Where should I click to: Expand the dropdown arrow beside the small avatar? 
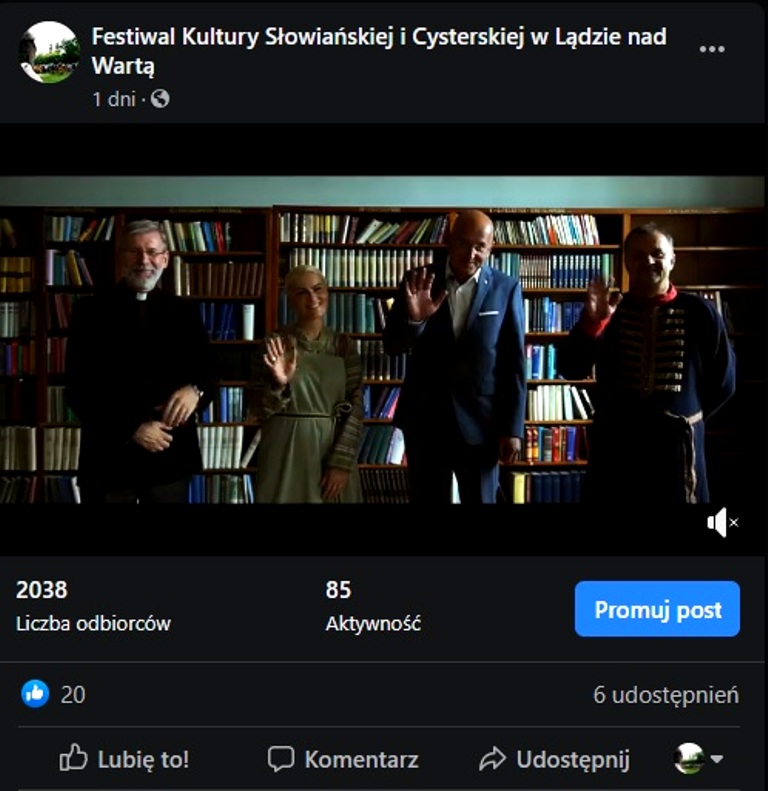pos(717,758)
